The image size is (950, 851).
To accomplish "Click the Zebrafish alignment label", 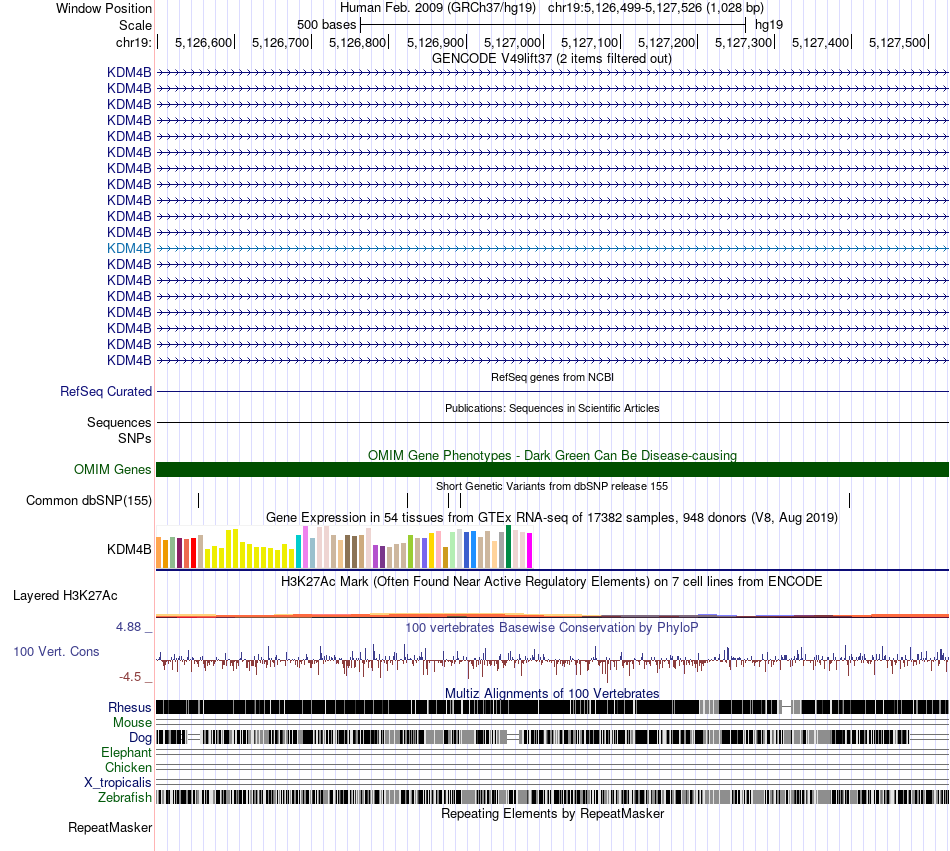I will click(x=125, y=798).
